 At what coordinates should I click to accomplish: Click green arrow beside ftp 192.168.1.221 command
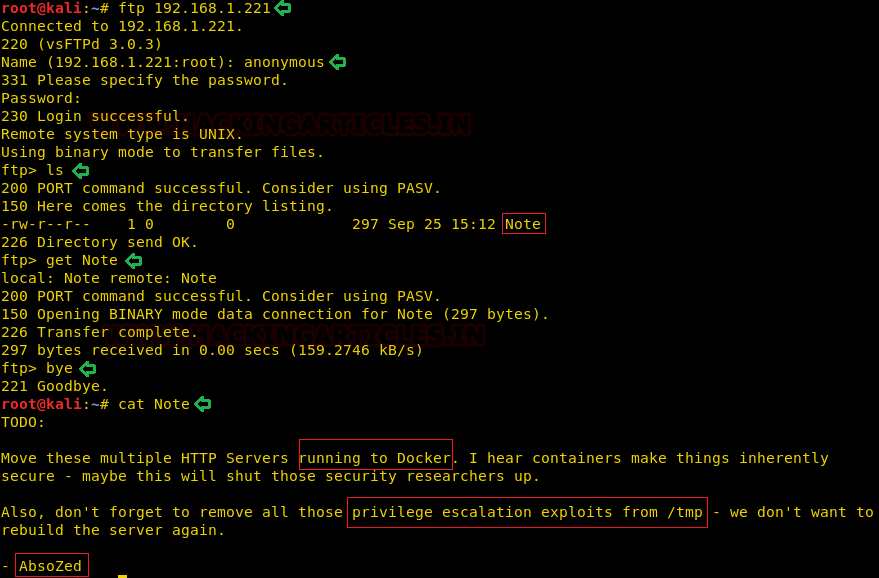point(283,8)
